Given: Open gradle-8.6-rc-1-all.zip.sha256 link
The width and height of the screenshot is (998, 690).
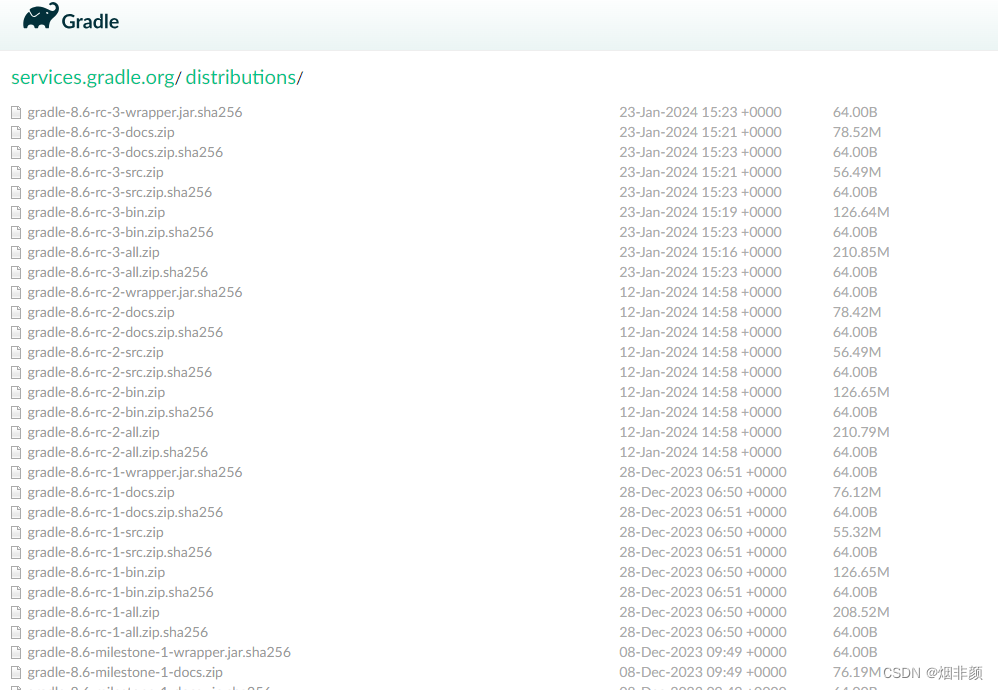Looking at the screenshot, I should pyautogui.click(x=118, y=633).
